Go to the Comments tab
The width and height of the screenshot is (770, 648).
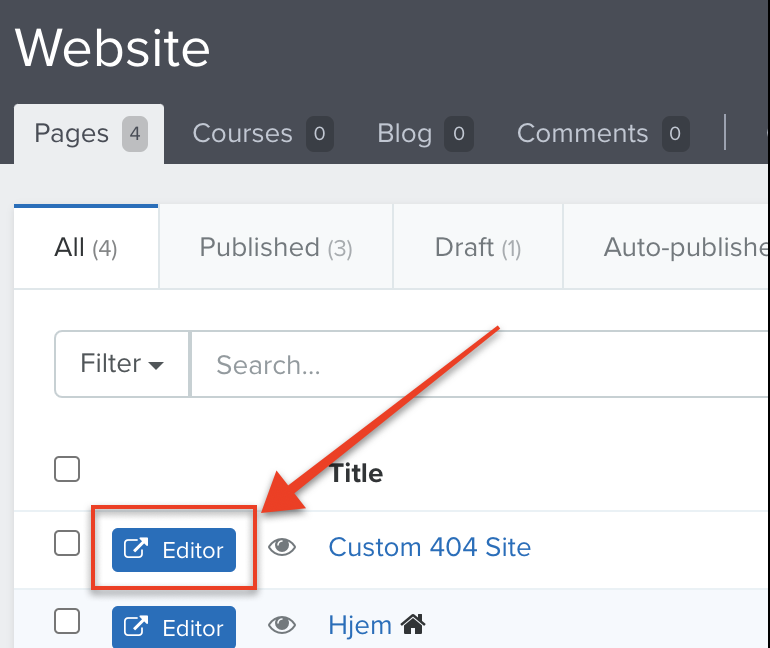pos(603,134)
